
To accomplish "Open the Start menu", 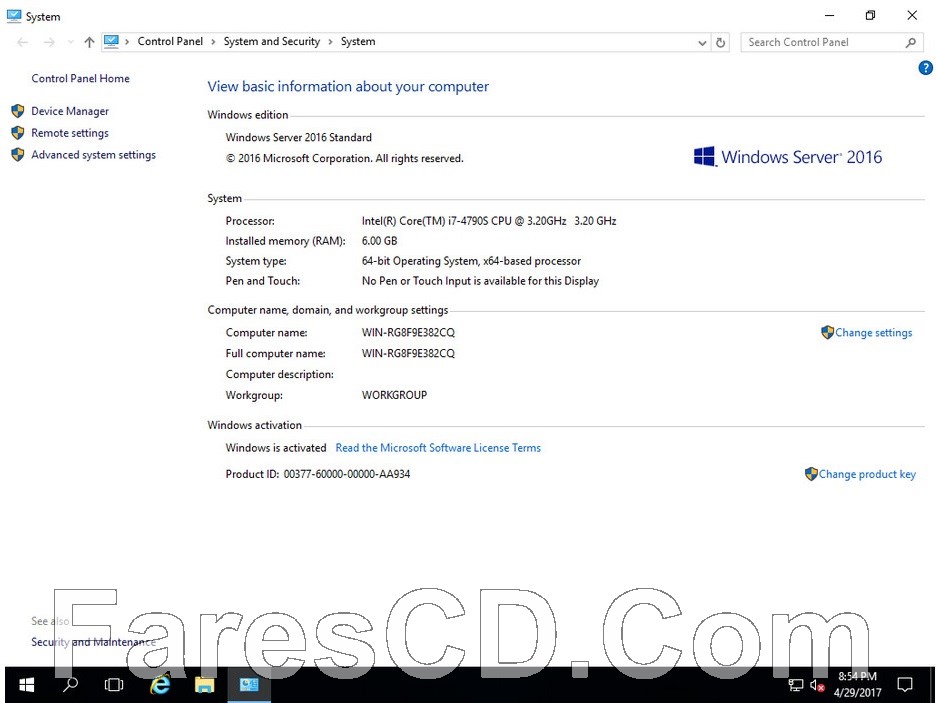I will (27, 685).
